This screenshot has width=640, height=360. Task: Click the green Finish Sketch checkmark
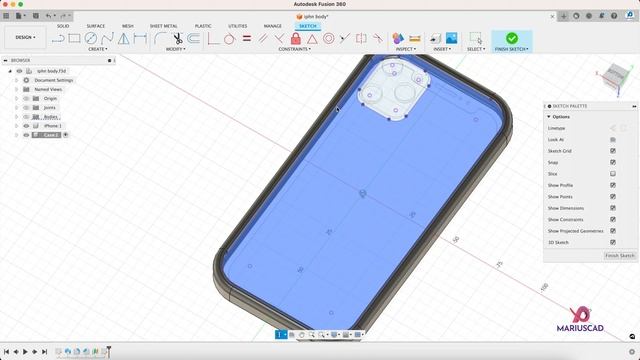(512, 38)
